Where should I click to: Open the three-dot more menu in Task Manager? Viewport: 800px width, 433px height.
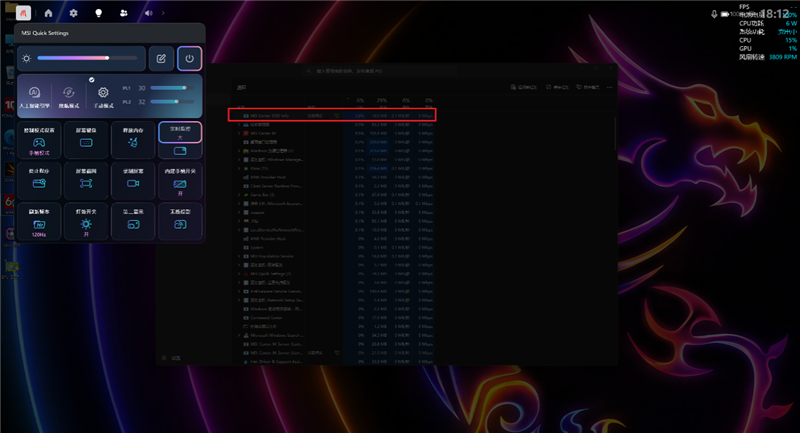coord(609,87)
